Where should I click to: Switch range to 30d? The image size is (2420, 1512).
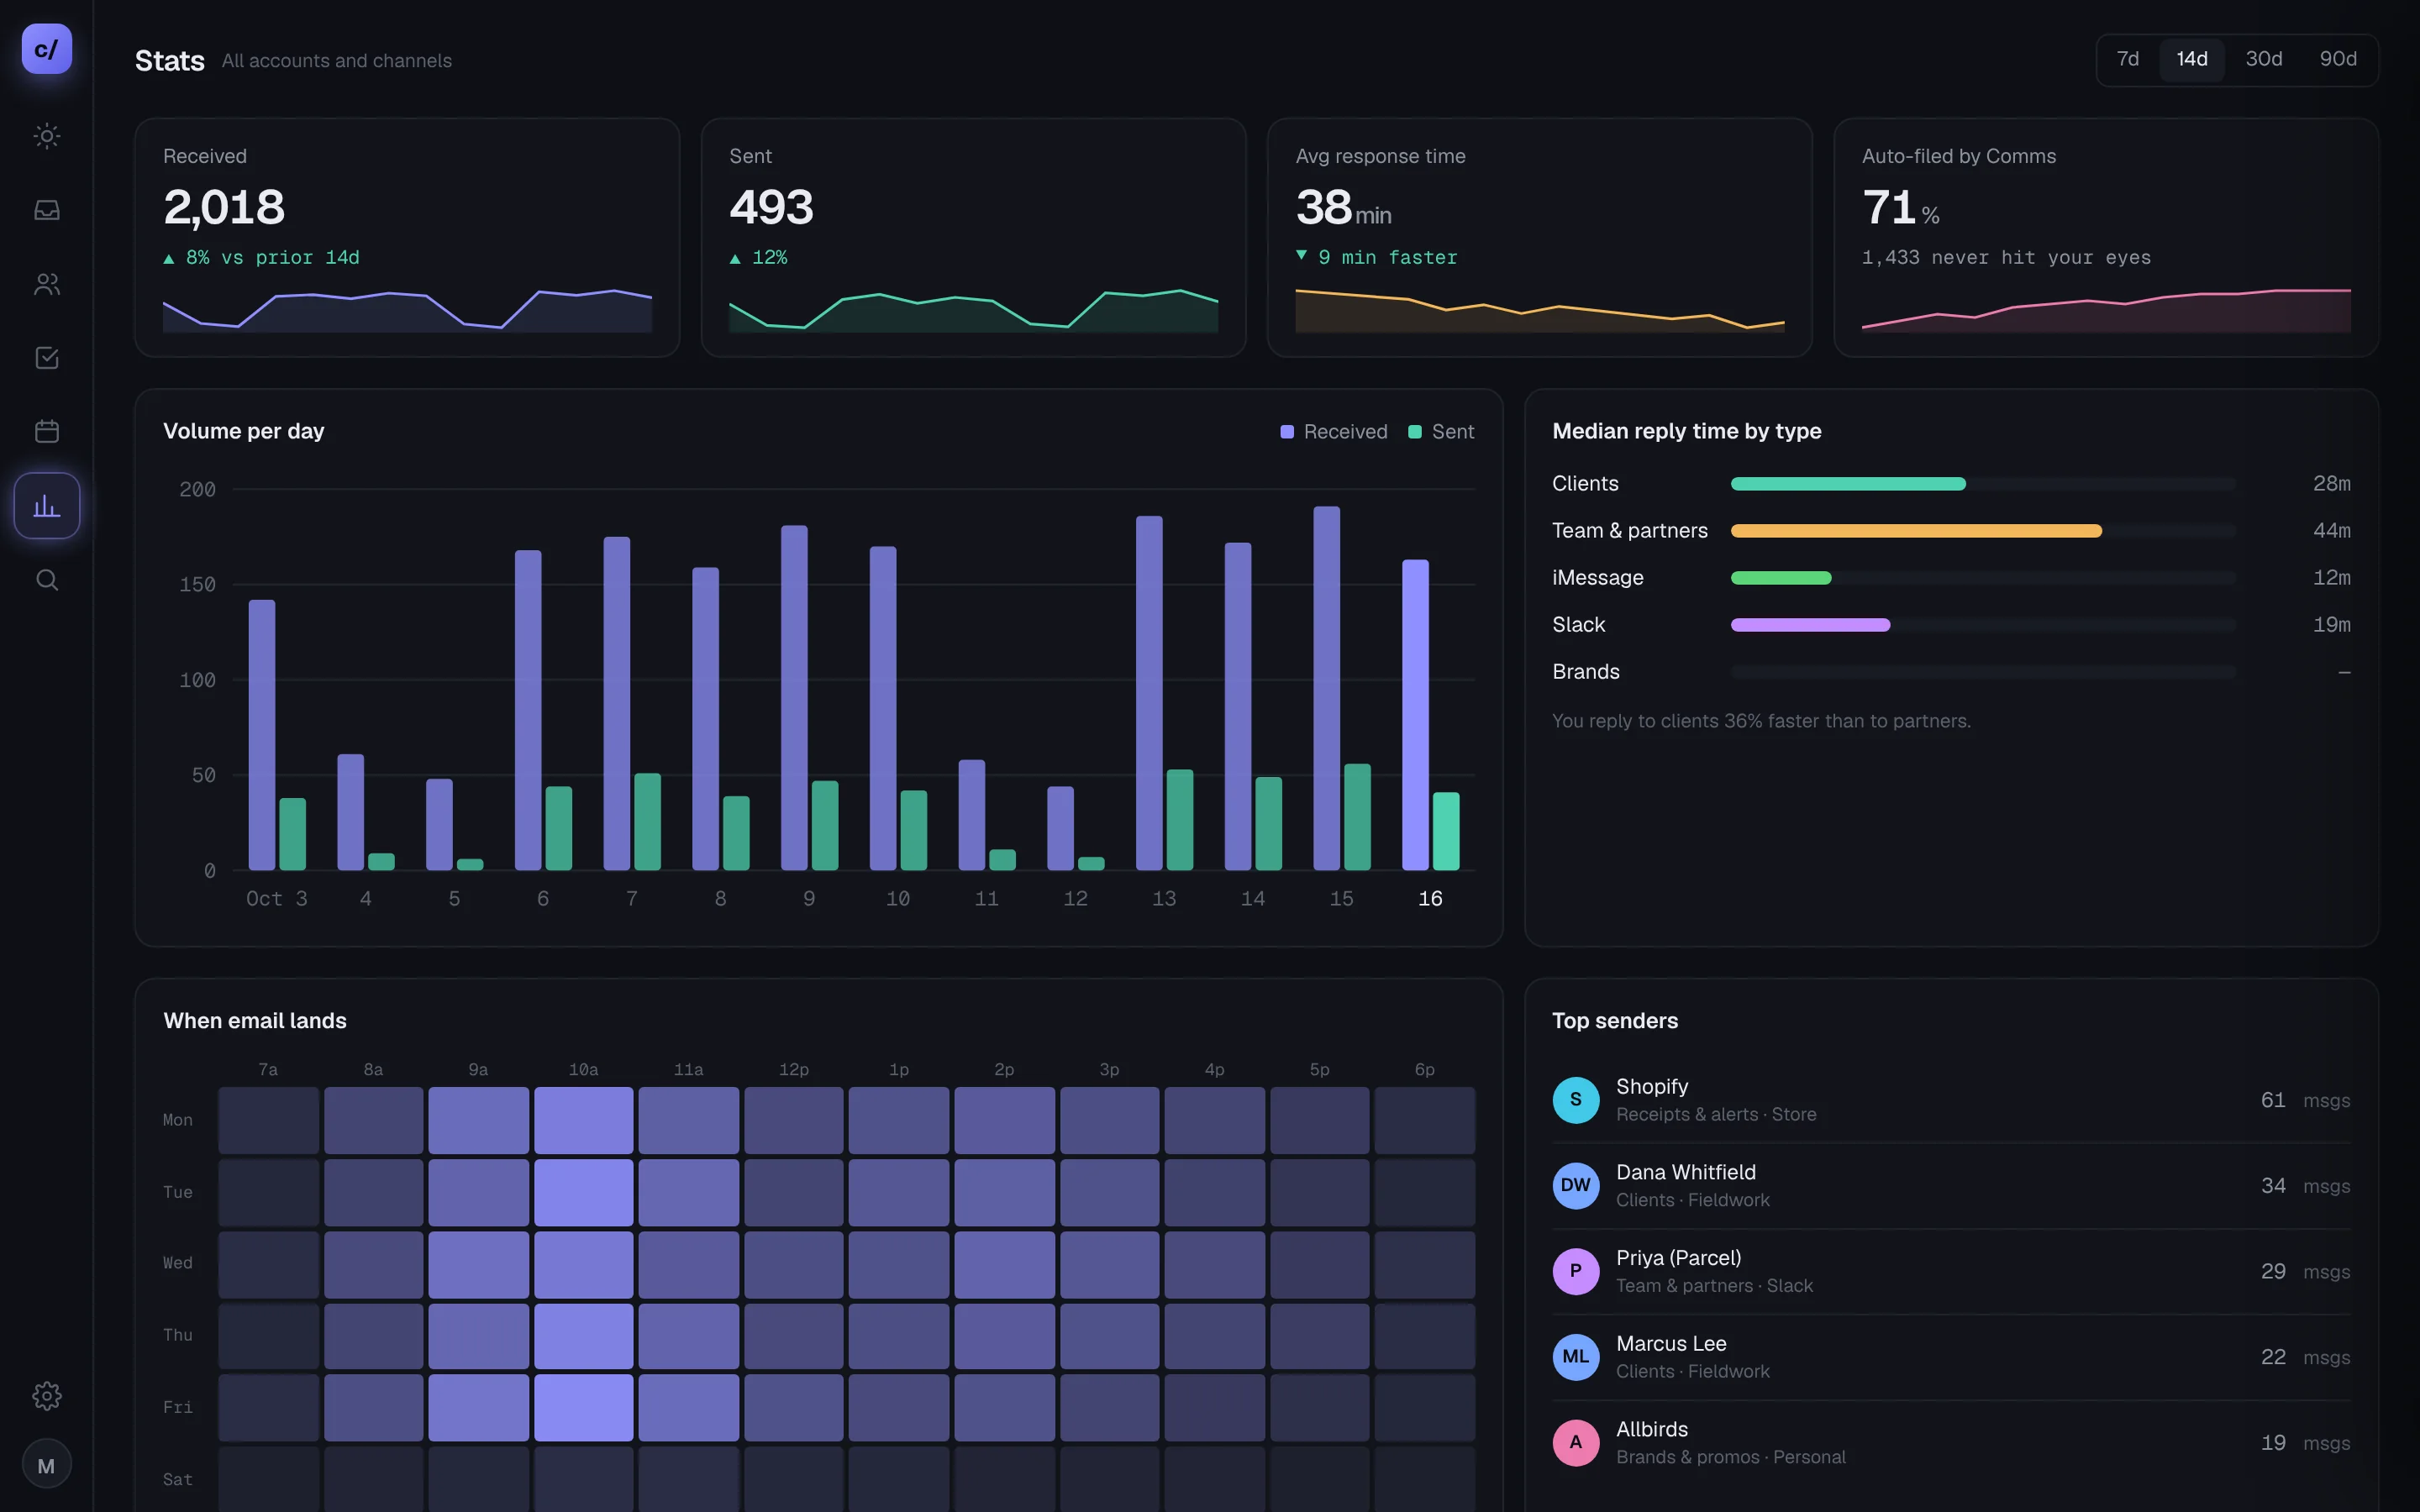(x=2264, y=59)
